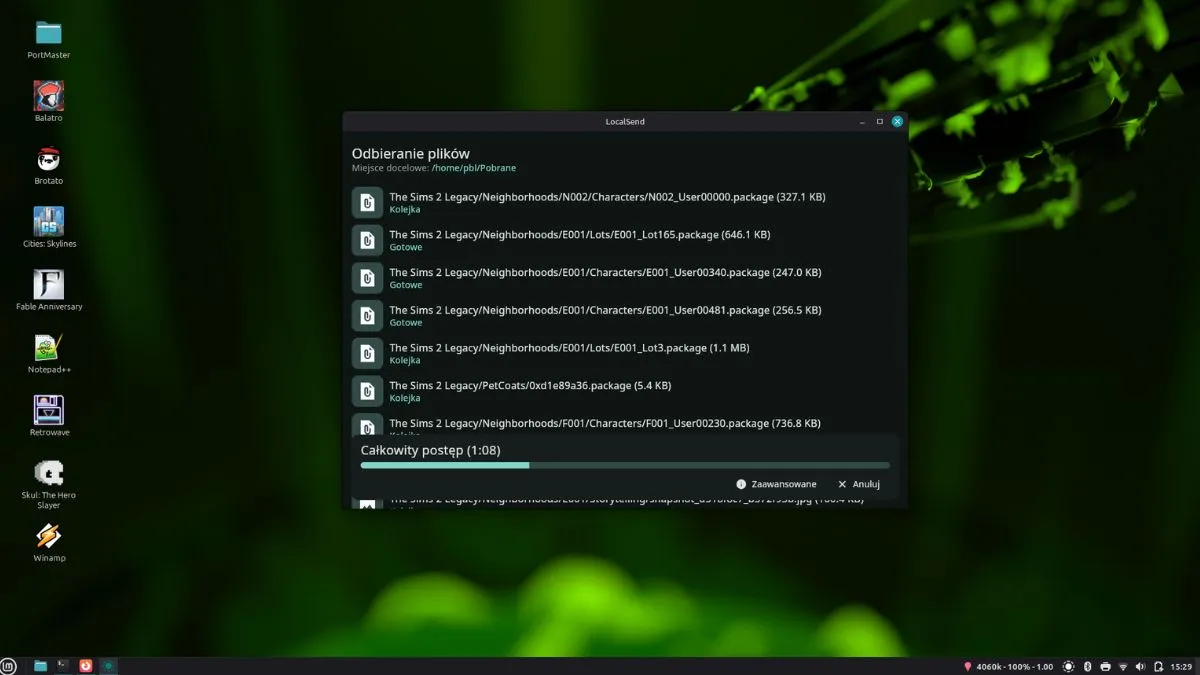Minimize the LocalSend window
The height and width of the screenshot is (675, 1200).
[861, 121]
